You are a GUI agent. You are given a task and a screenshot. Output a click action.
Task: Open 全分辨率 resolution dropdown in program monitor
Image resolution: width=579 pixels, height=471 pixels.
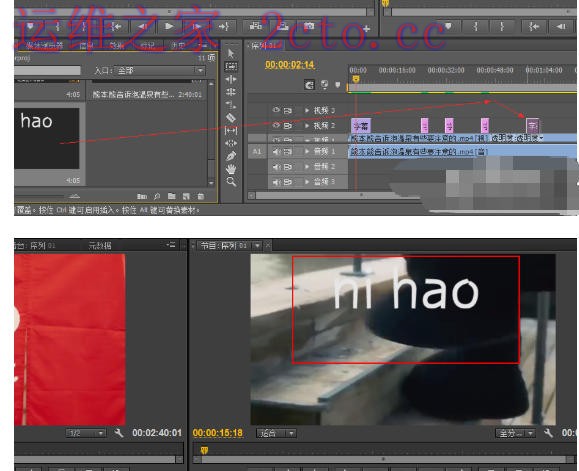coord(515,433)
